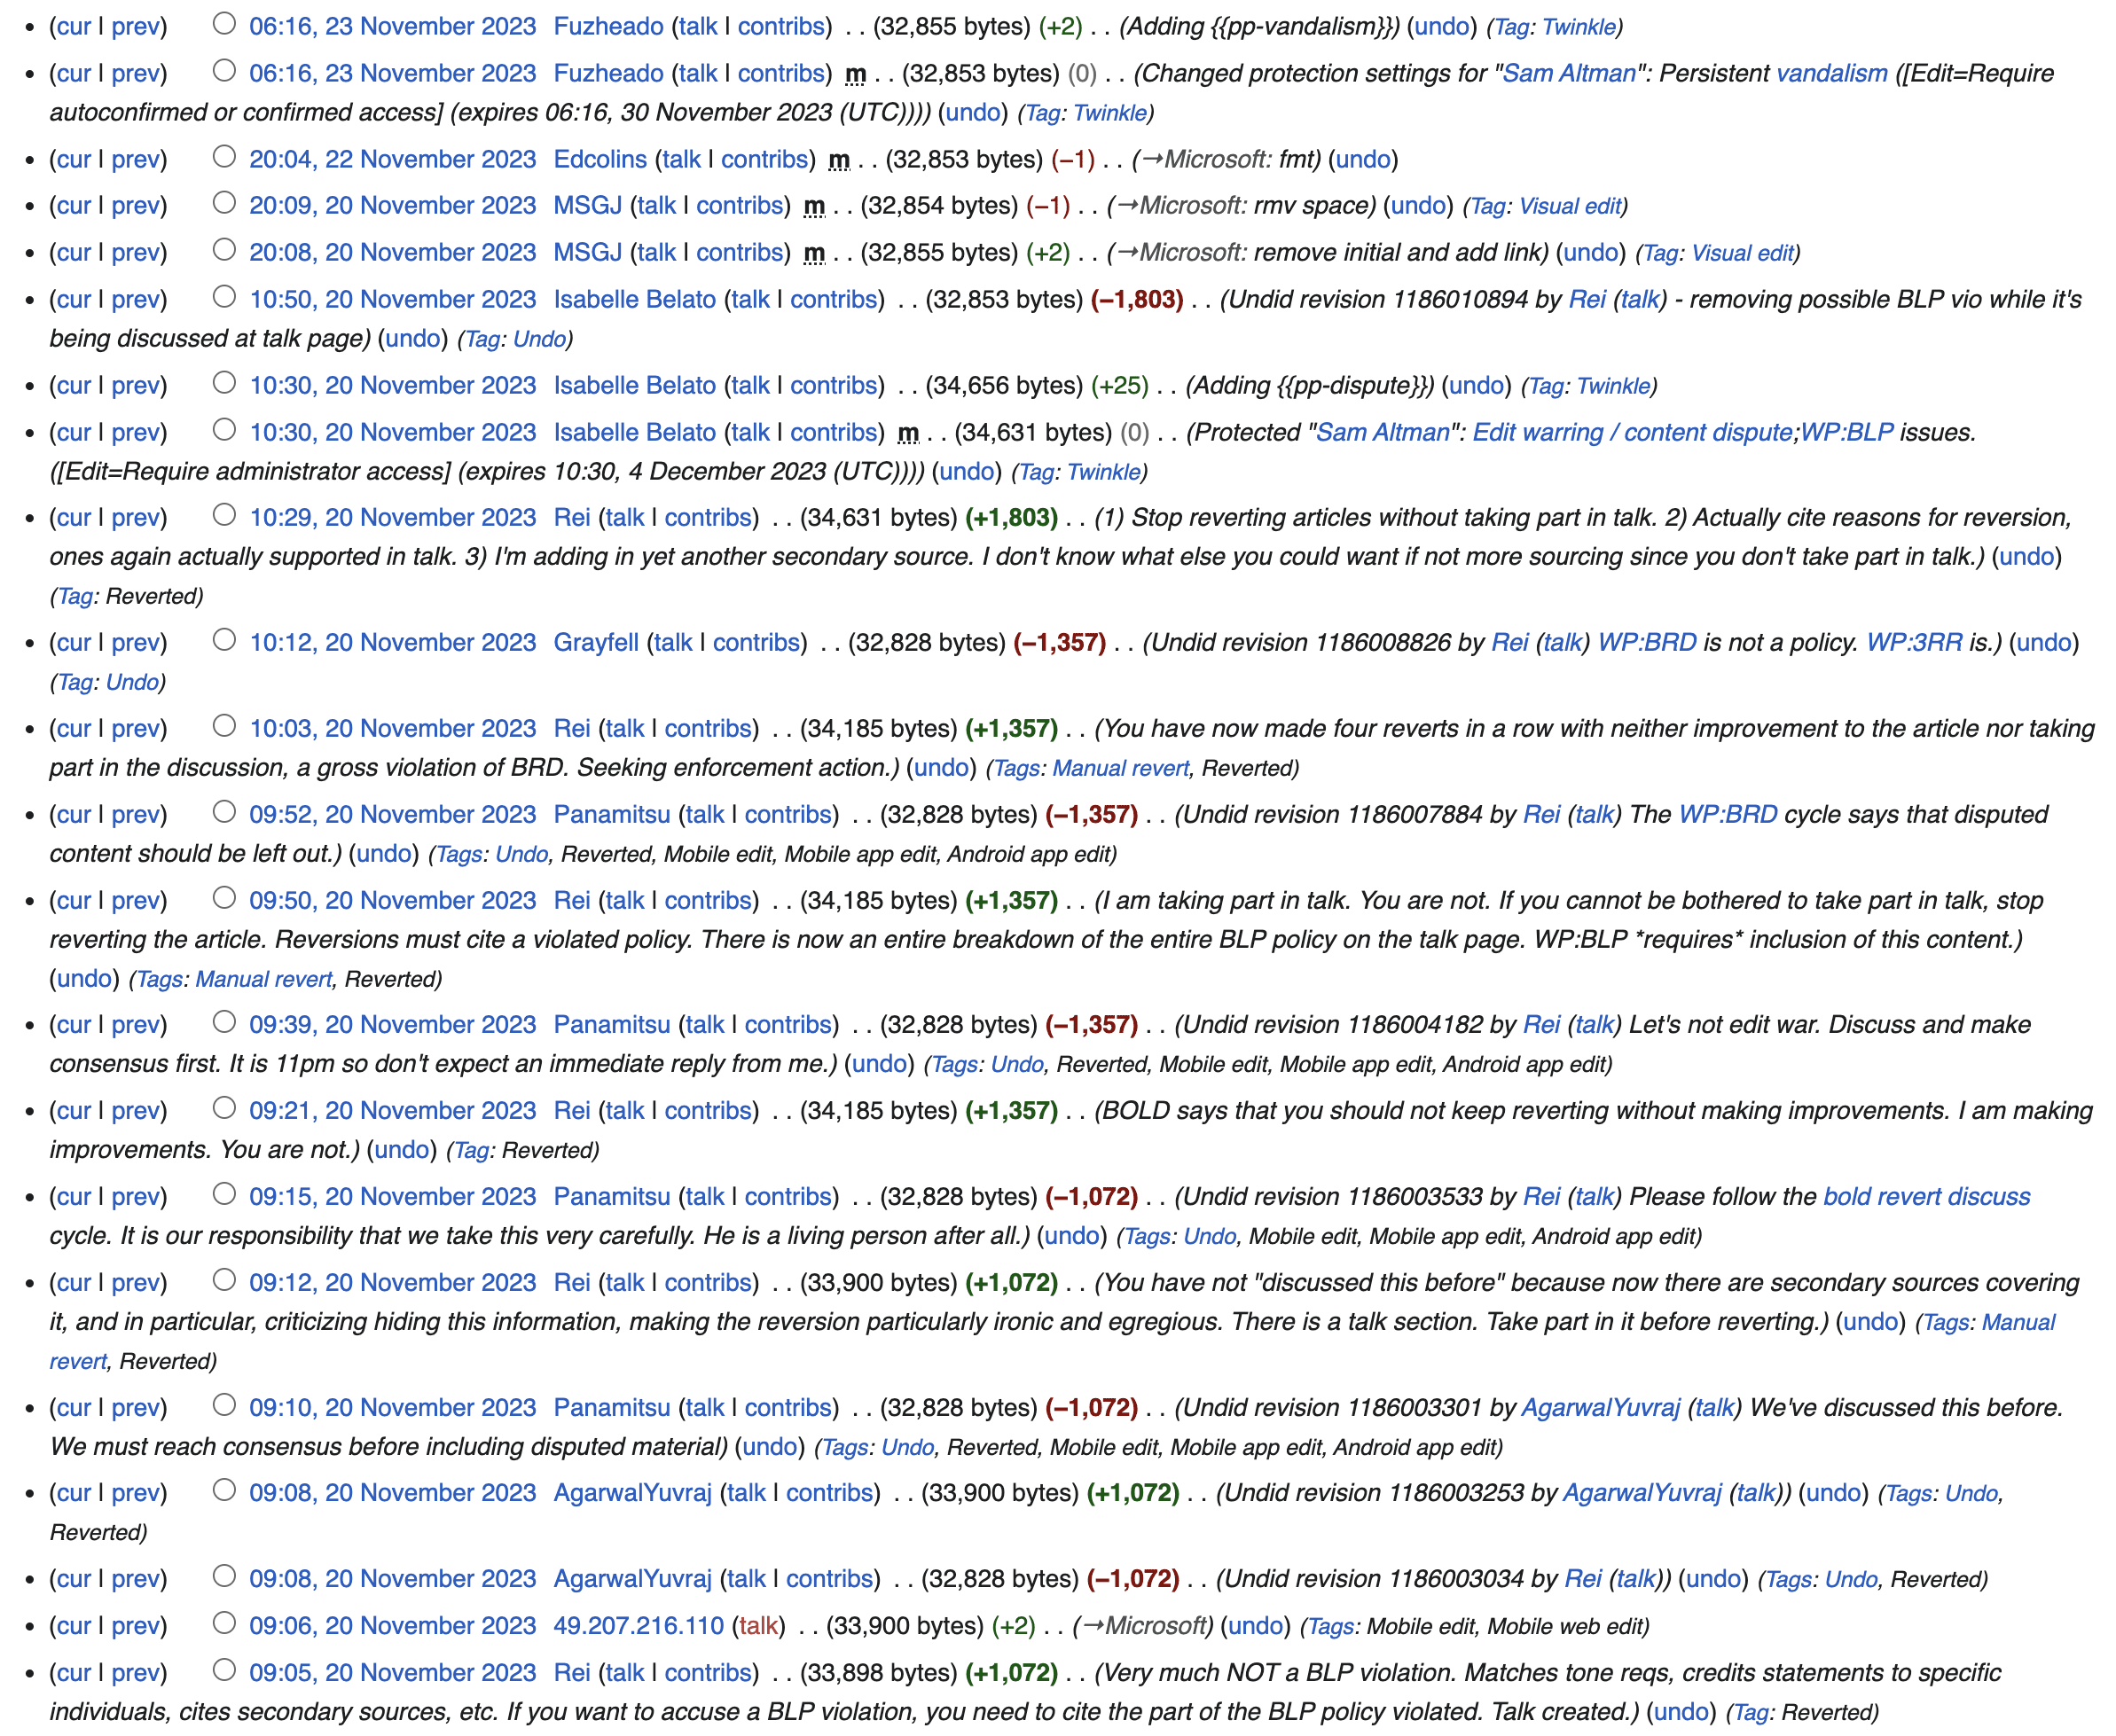Open the WP:3RR link in Grayfell's summary
This screenshot has width=2116, height=1736.
(x=1913, y=642)
